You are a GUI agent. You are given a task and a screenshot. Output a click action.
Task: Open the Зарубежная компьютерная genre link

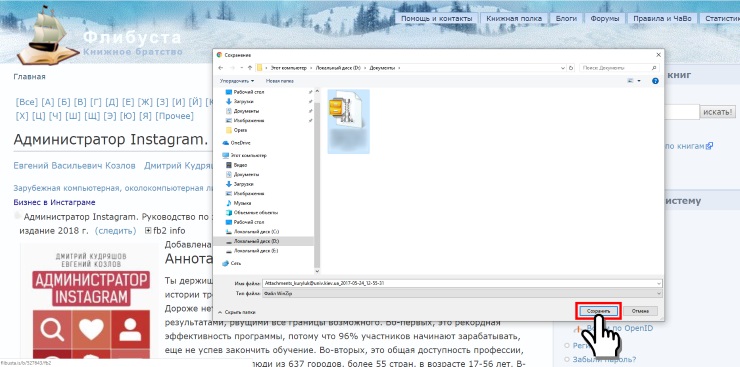click(x=113, y=188)
